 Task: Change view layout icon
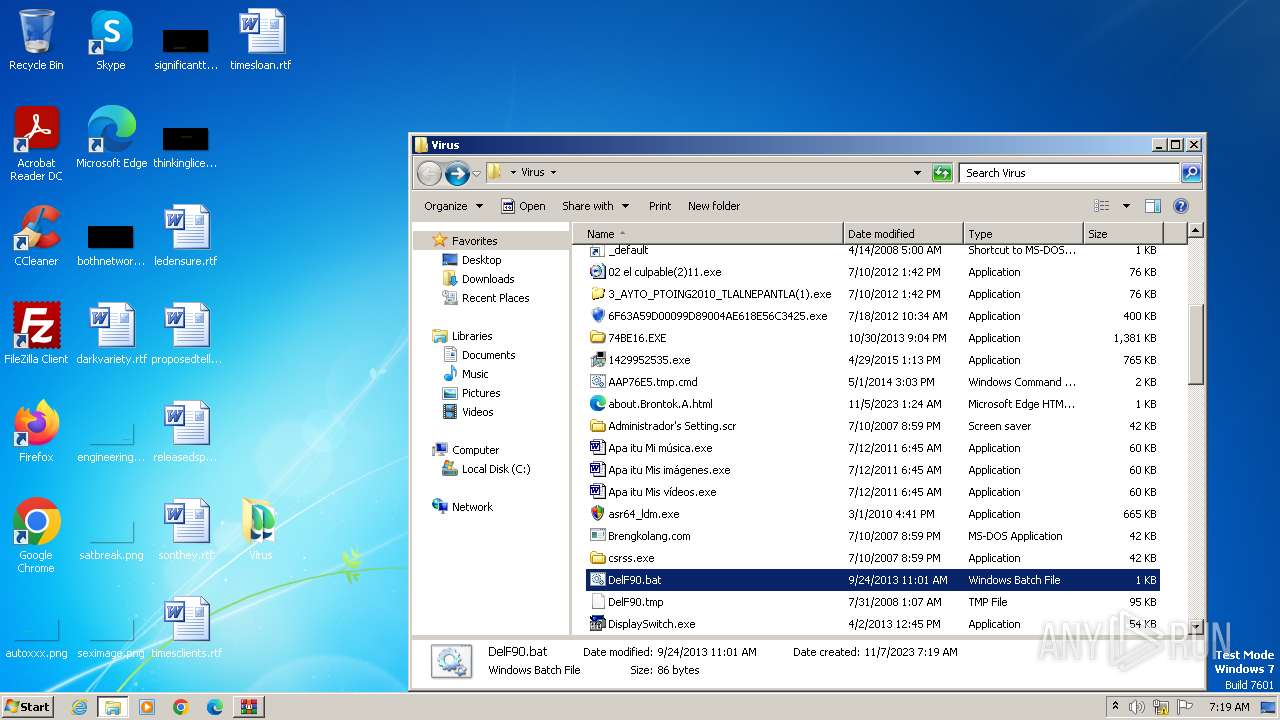point(1101,206)
